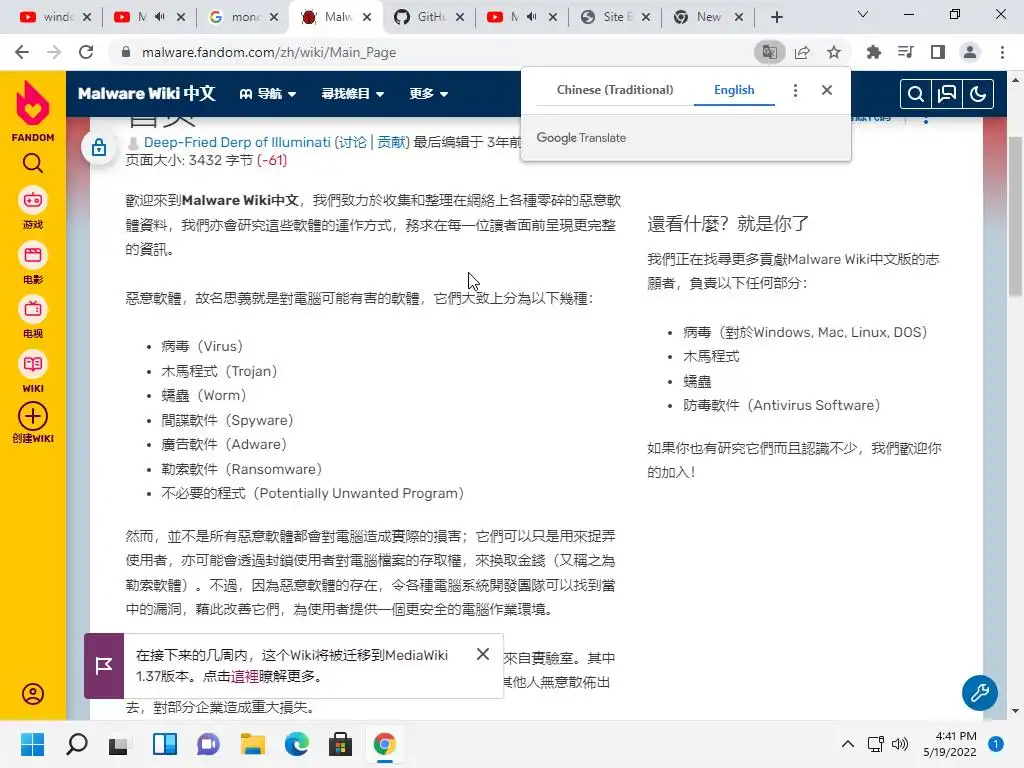The height and width of the screenshot is (768, 1024).
Task: Click the create wiki plus icon
Action: [x=33, y=417]
